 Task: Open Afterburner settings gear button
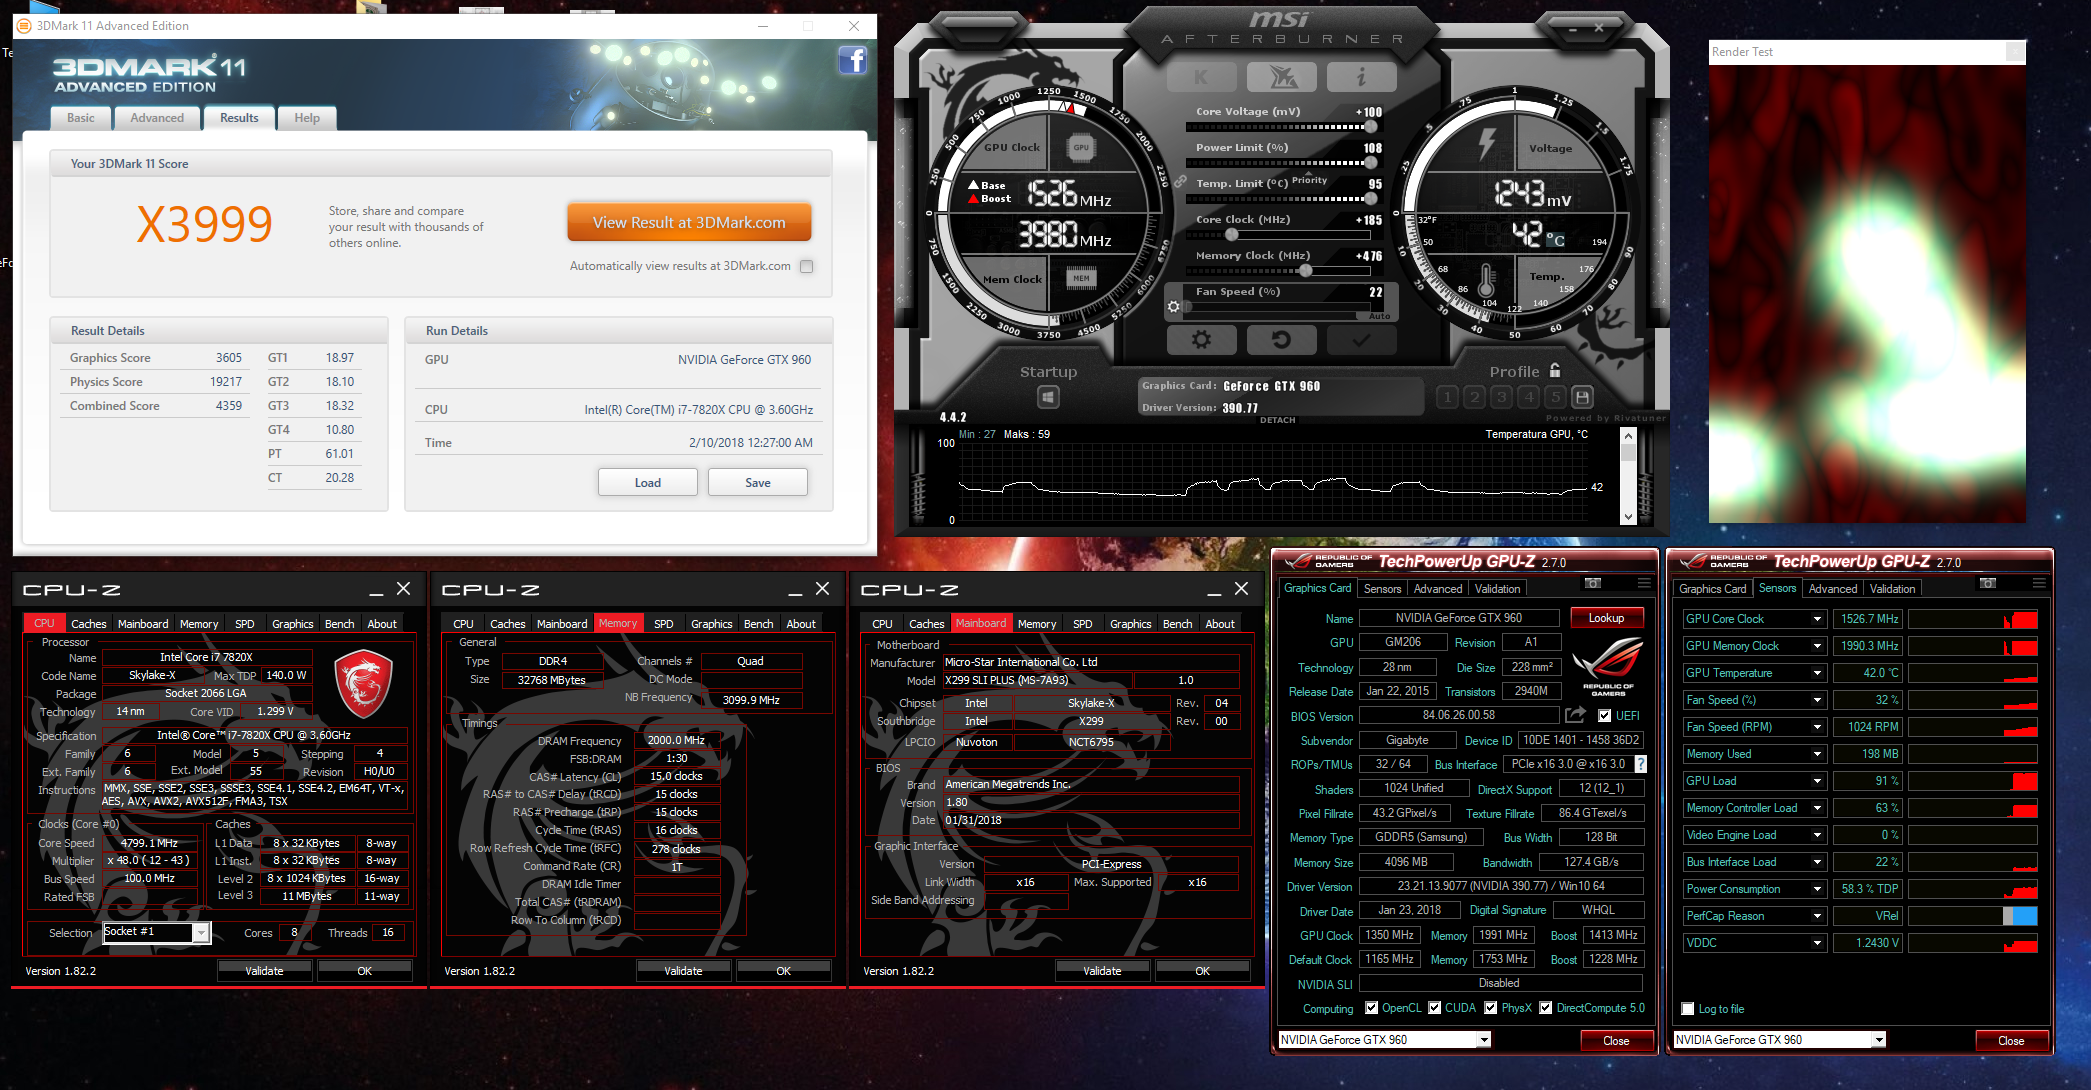[1201, 340]
